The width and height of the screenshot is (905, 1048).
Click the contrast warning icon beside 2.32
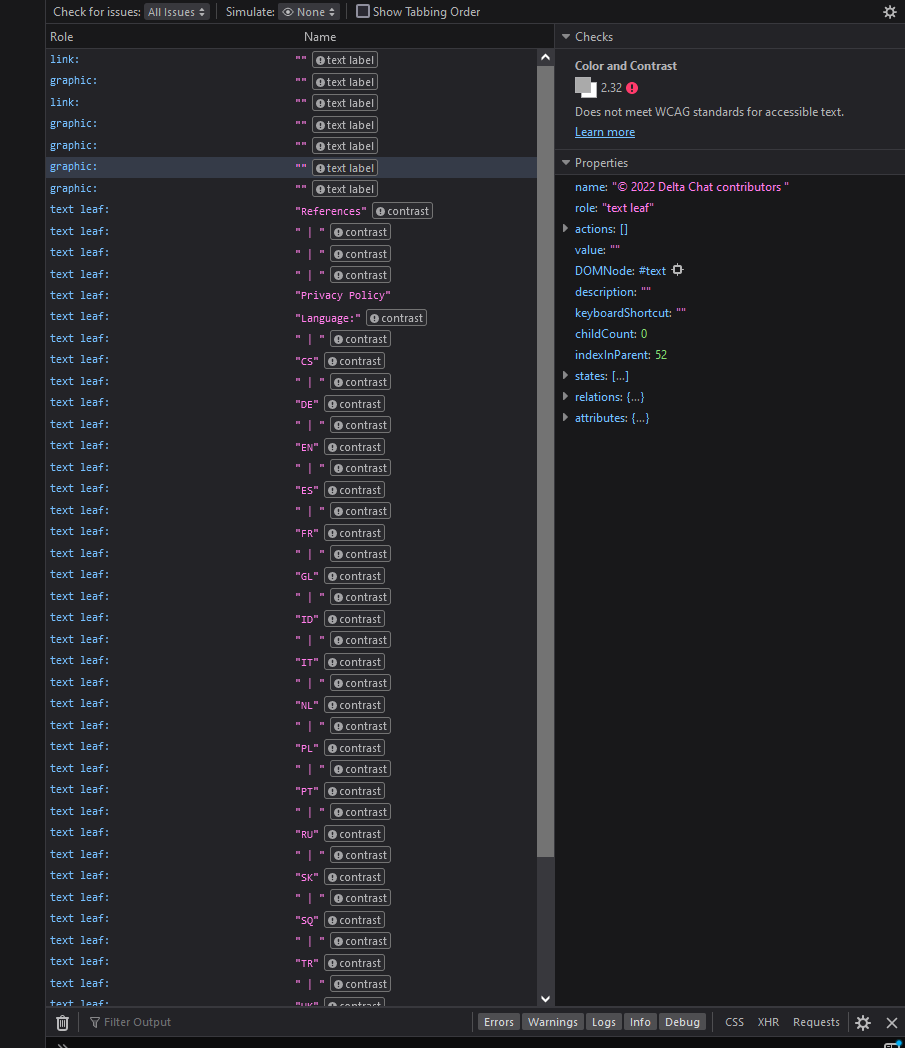click(x=632, y=88)
